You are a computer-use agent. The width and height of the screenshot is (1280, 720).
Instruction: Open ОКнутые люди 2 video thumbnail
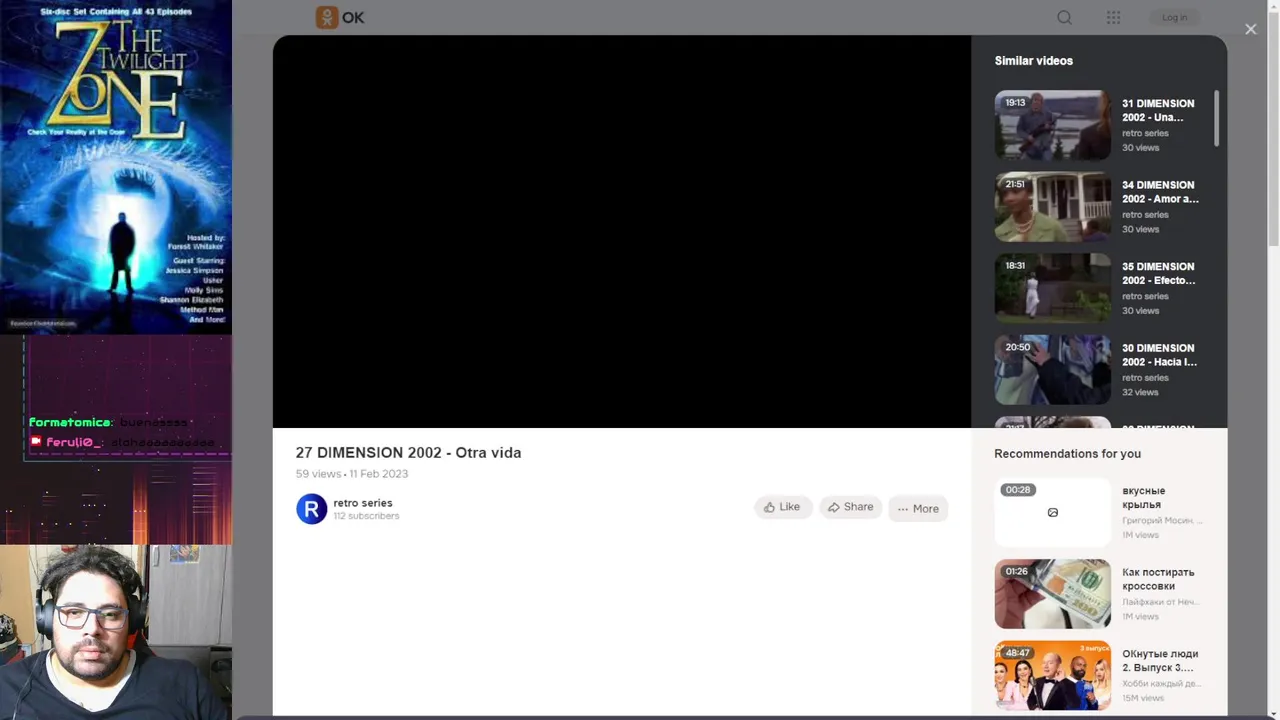pos(1052,675)
